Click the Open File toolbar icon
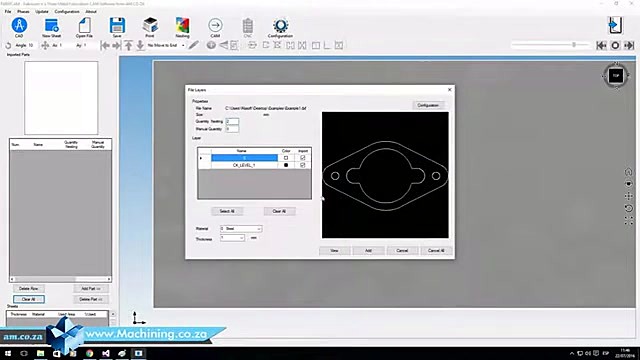This screenshot has height=360, width=640. pos(84,25)
